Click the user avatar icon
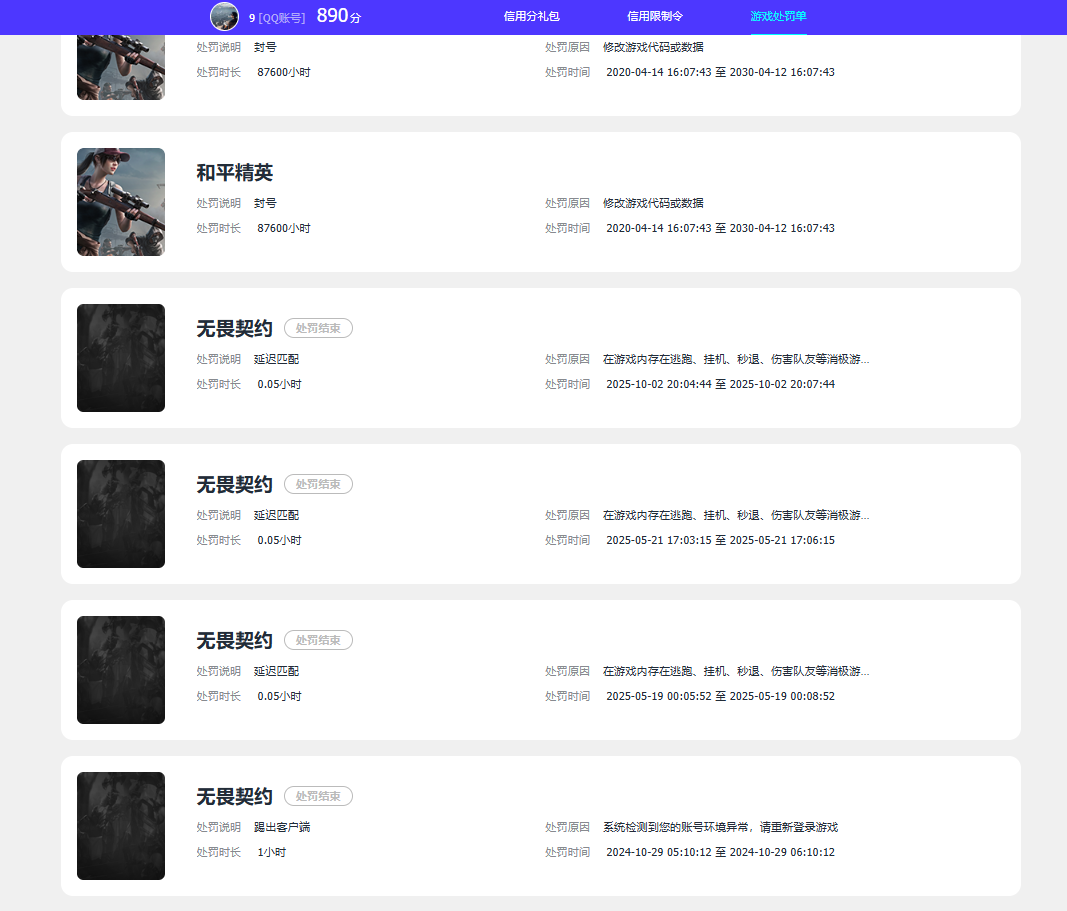 224,16
